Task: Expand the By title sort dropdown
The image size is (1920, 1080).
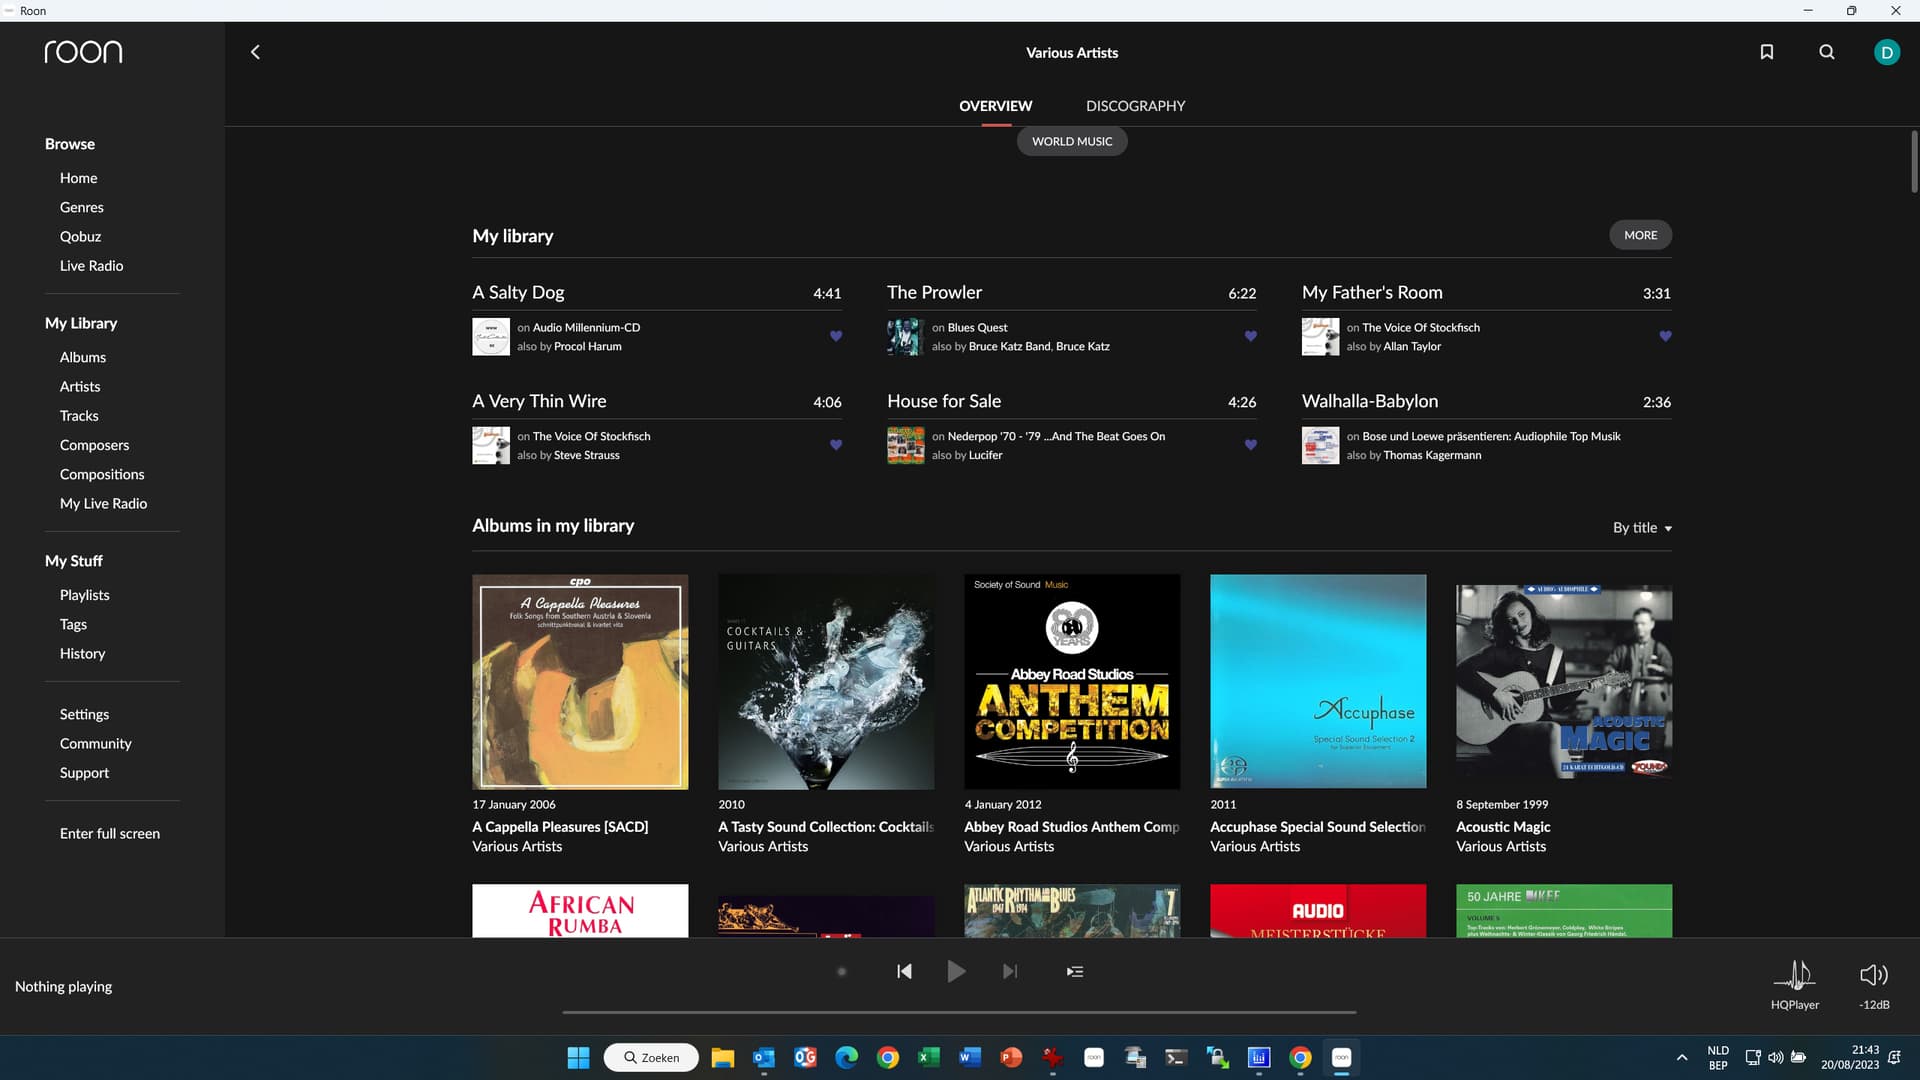Action: (x=1642, y=528)
